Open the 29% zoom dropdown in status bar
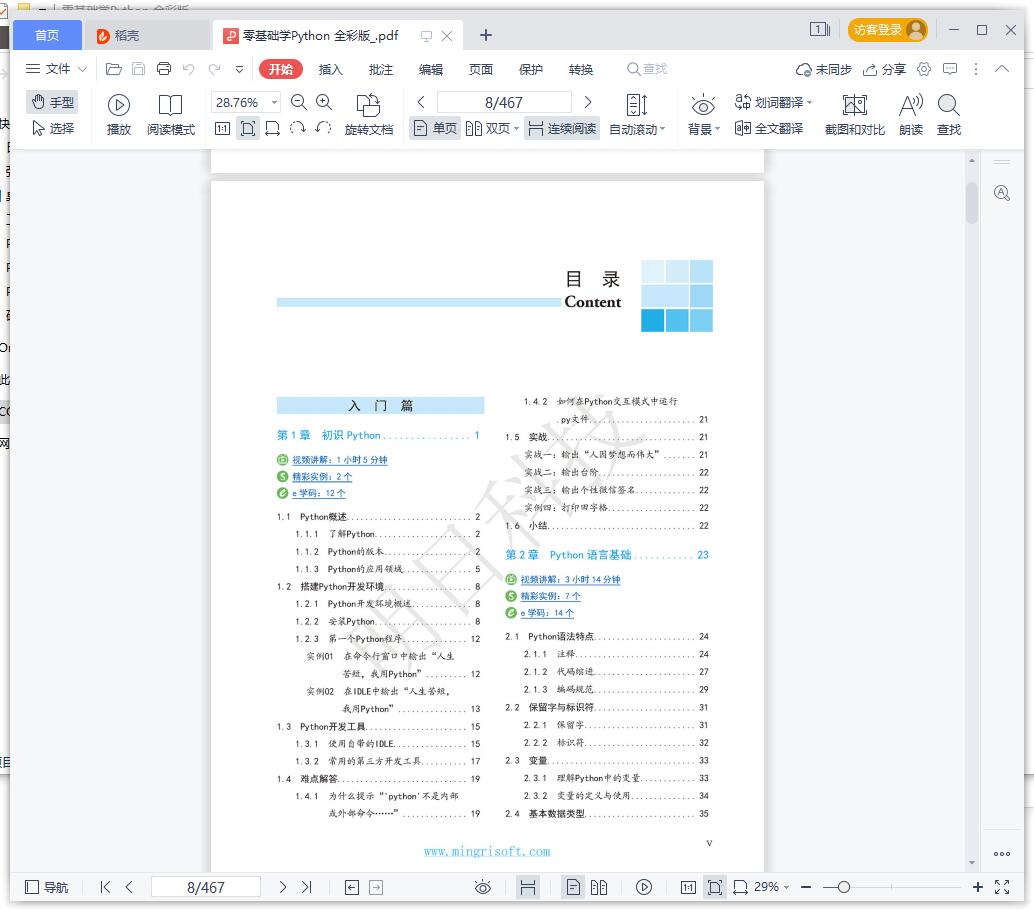 tap(785, 887)
